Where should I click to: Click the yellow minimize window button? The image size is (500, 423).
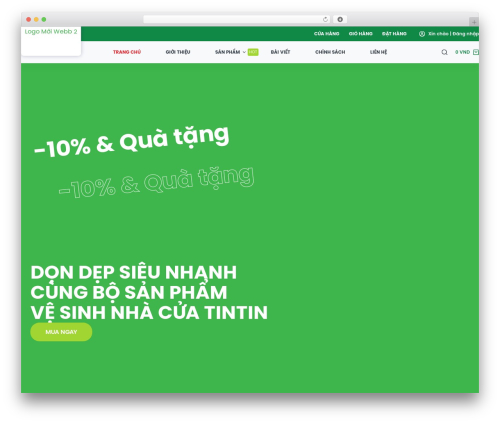tap(36, 19)
